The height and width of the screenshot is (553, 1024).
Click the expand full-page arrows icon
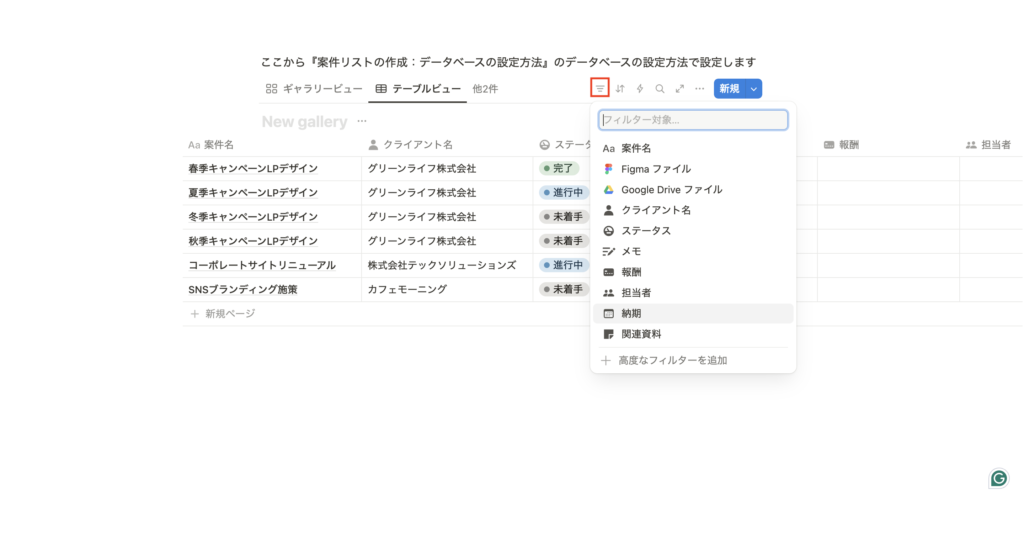tap(680, 89)
